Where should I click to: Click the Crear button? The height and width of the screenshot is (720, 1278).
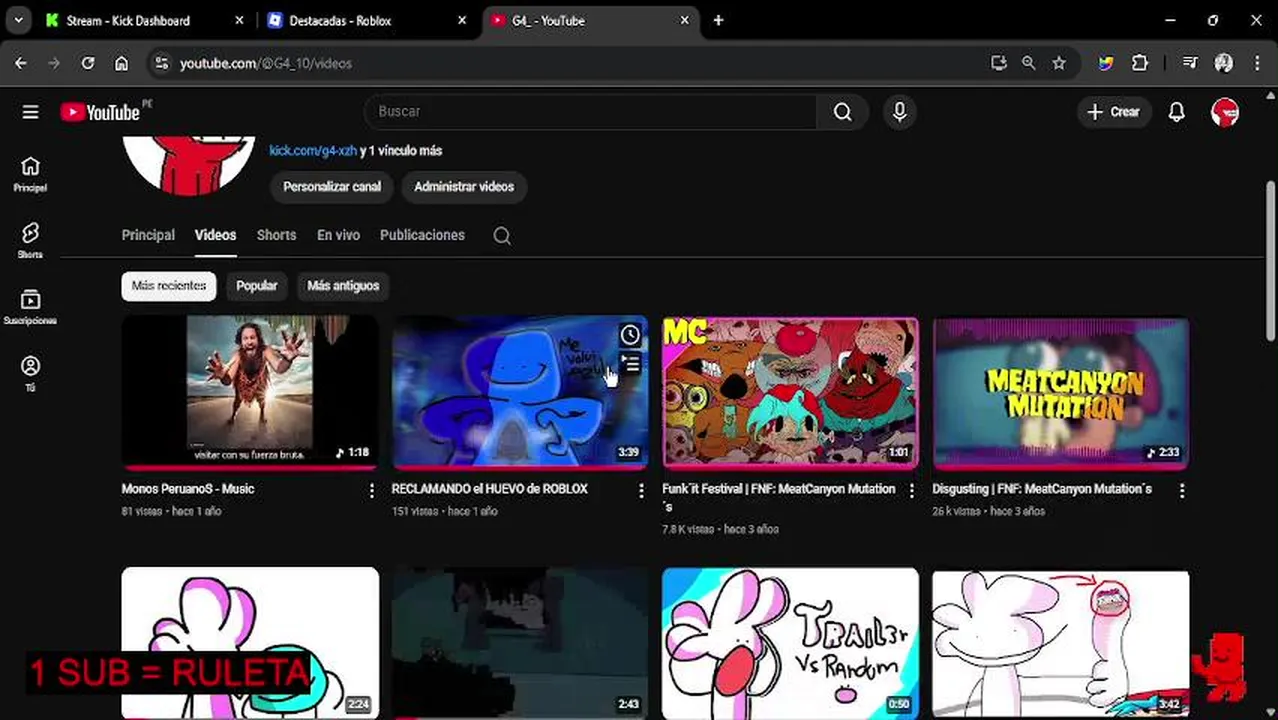coord(1114,112)
